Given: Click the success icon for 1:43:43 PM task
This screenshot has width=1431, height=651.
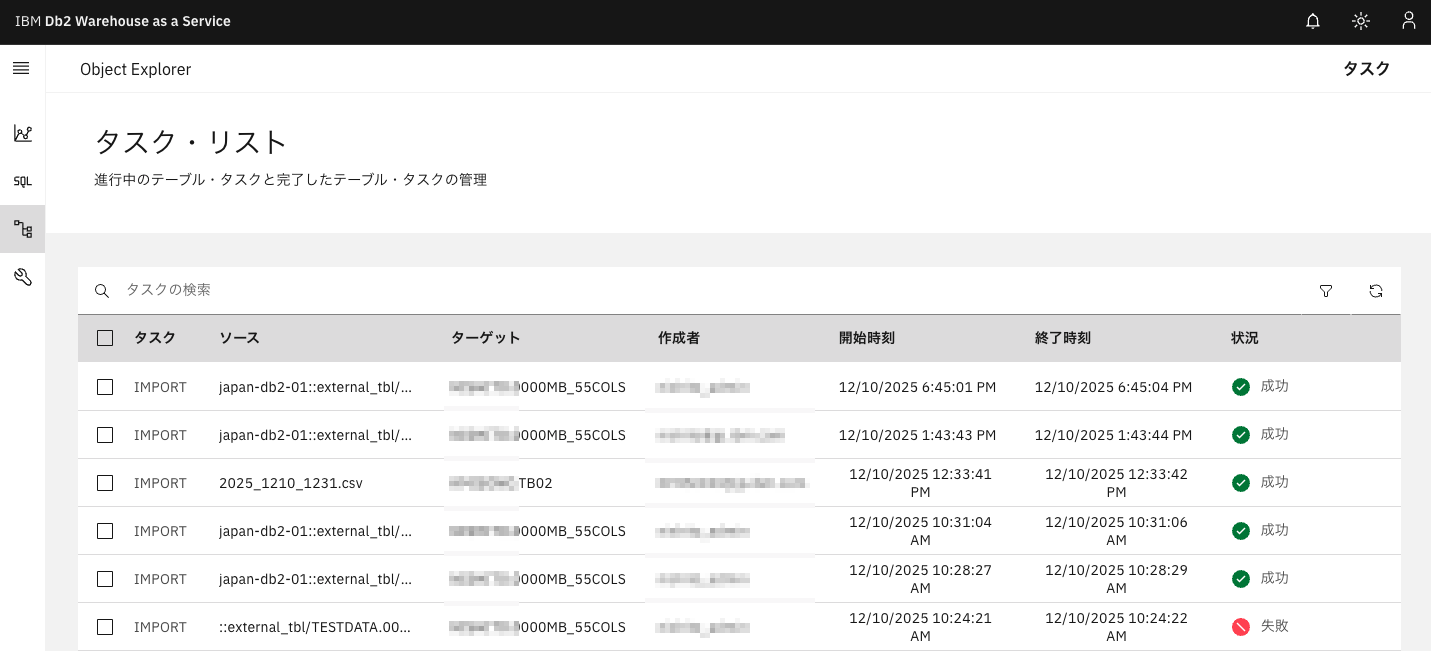Looking at the screenshot, I should 1241,435.
